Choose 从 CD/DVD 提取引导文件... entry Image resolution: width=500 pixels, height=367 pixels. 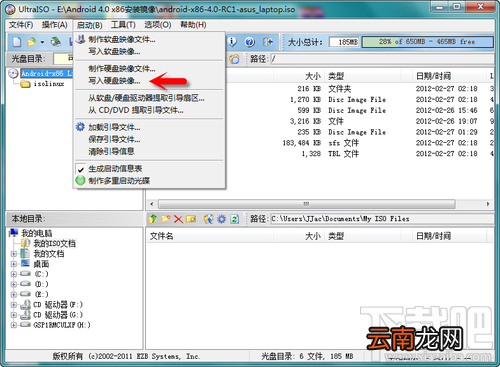[136, 110]
